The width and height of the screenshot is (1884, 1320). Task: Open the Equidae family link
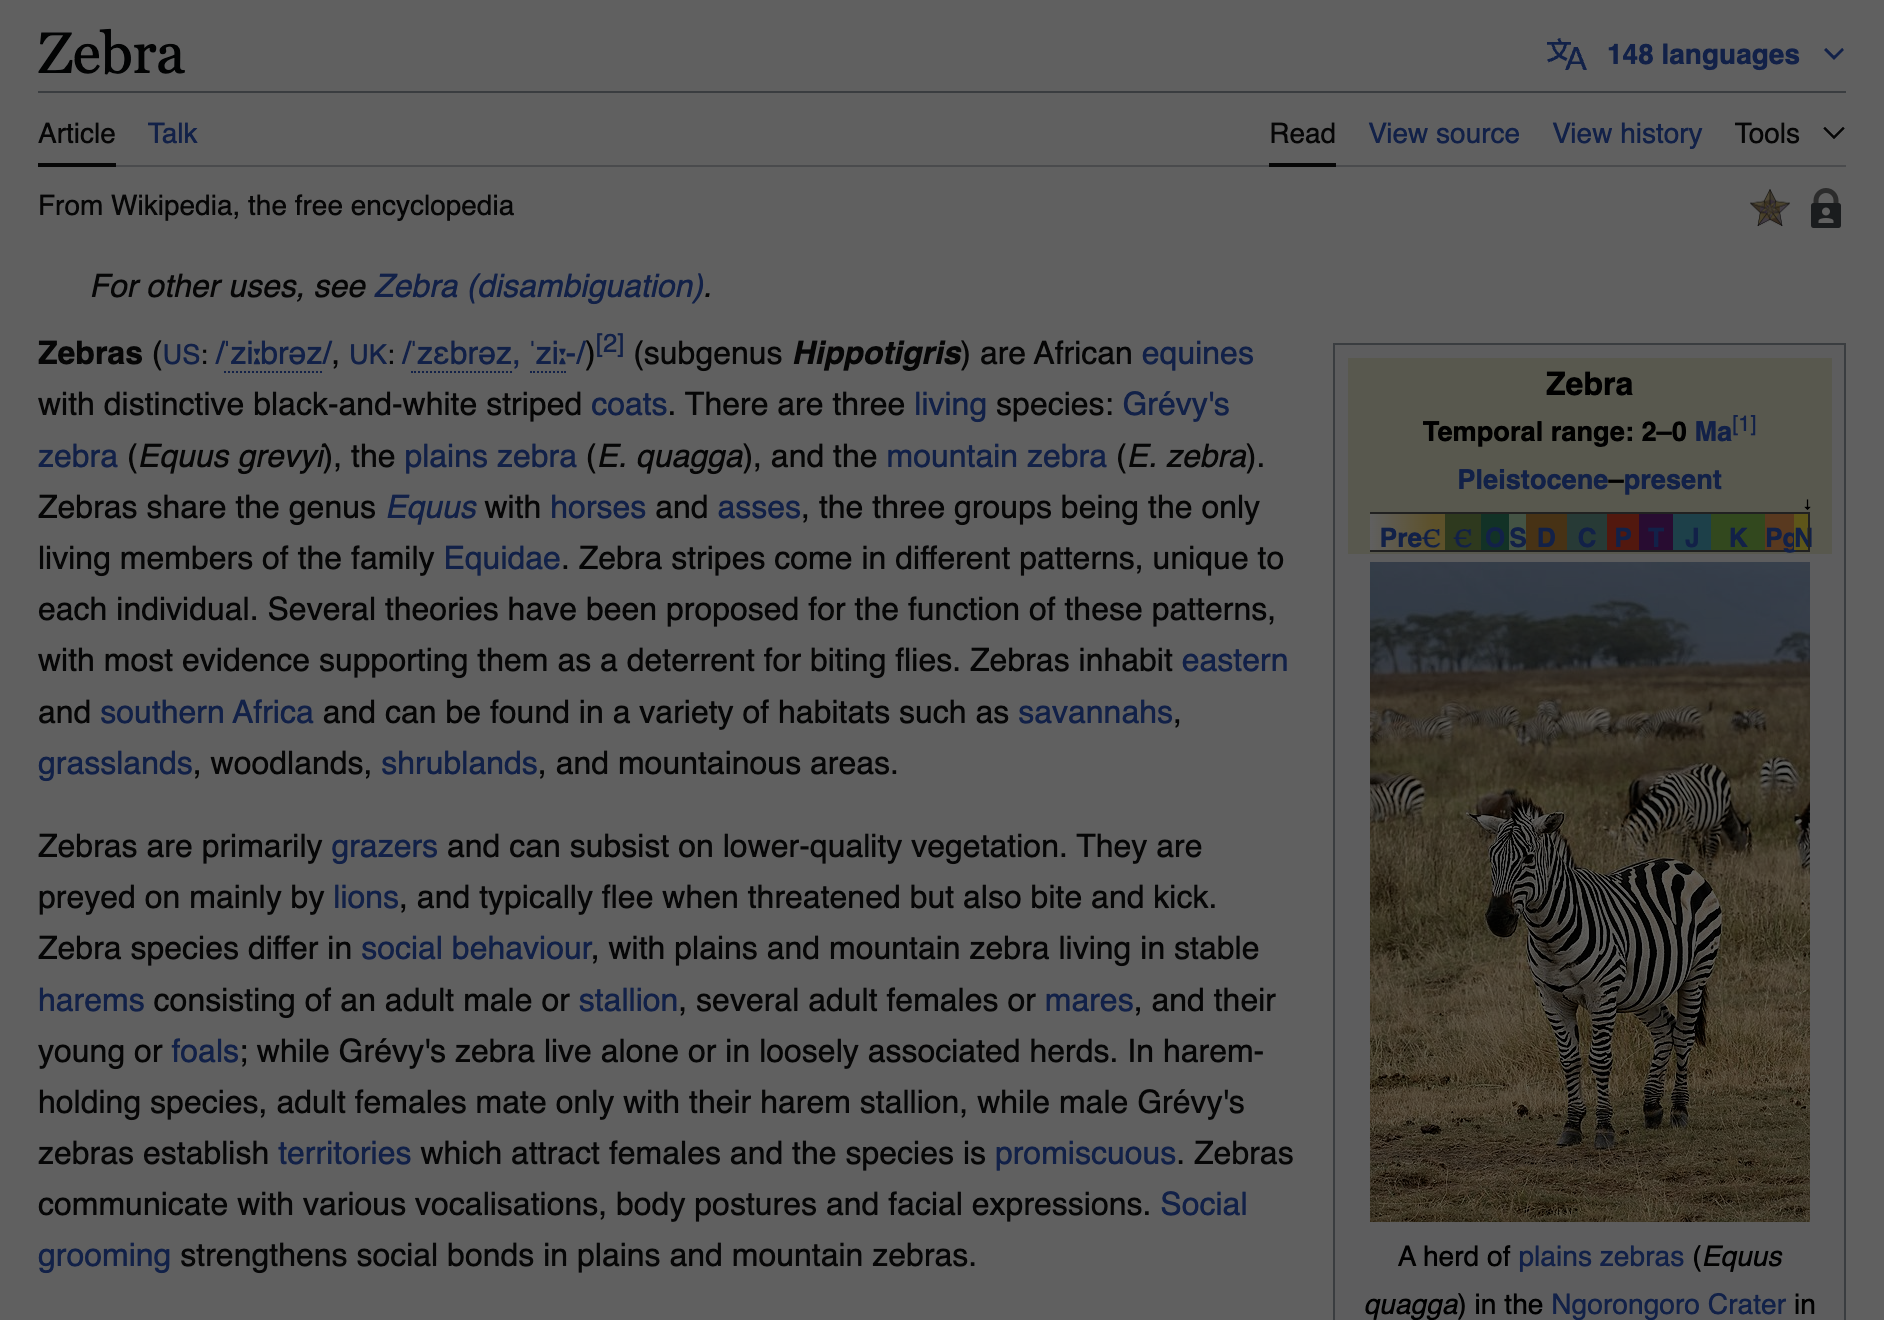coord(501,558)
